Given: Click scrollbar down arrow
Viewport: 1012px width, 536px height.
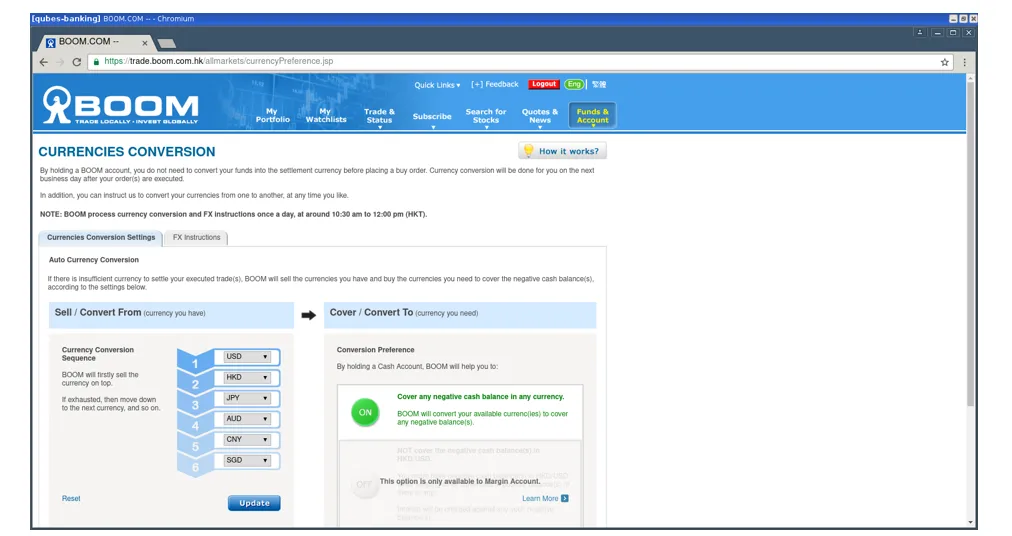Looking at the screenshot, I should 970,522.
